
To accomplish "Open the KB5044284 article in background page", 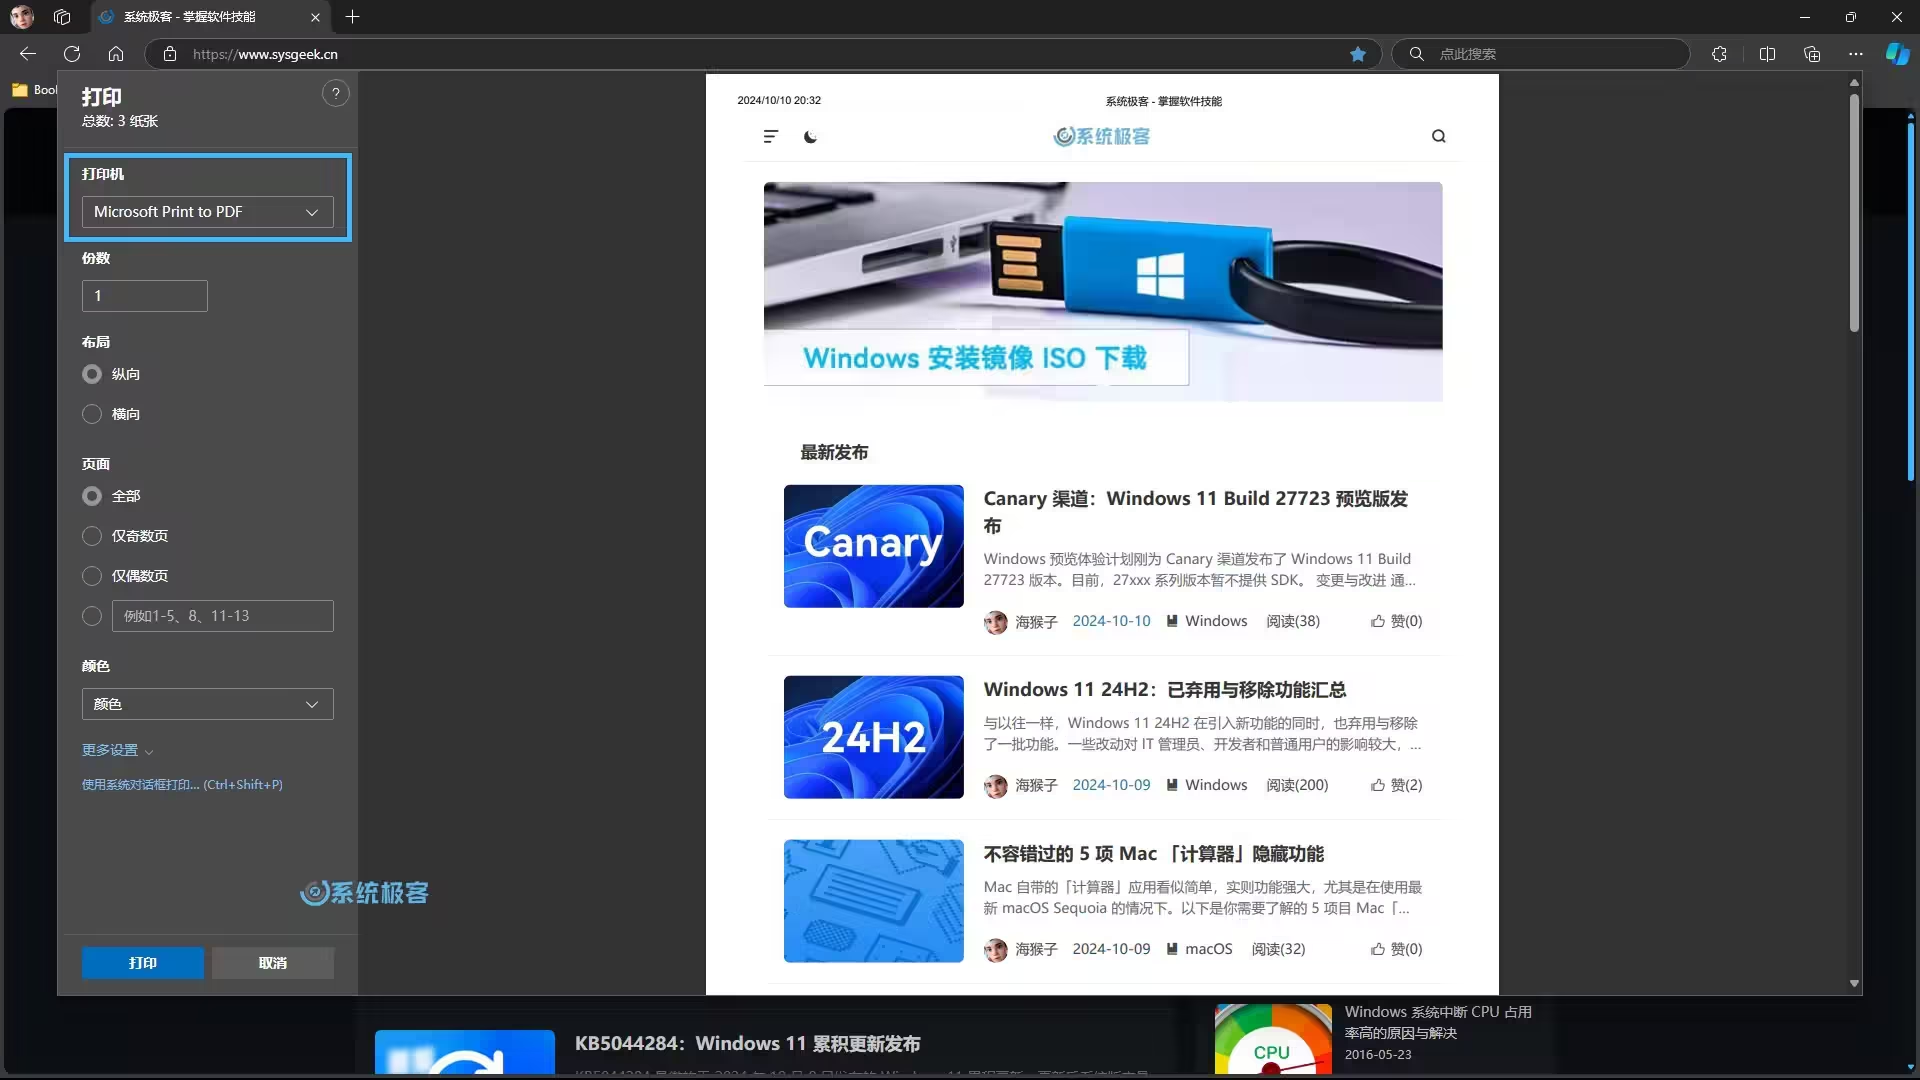I will (747, 1044).
